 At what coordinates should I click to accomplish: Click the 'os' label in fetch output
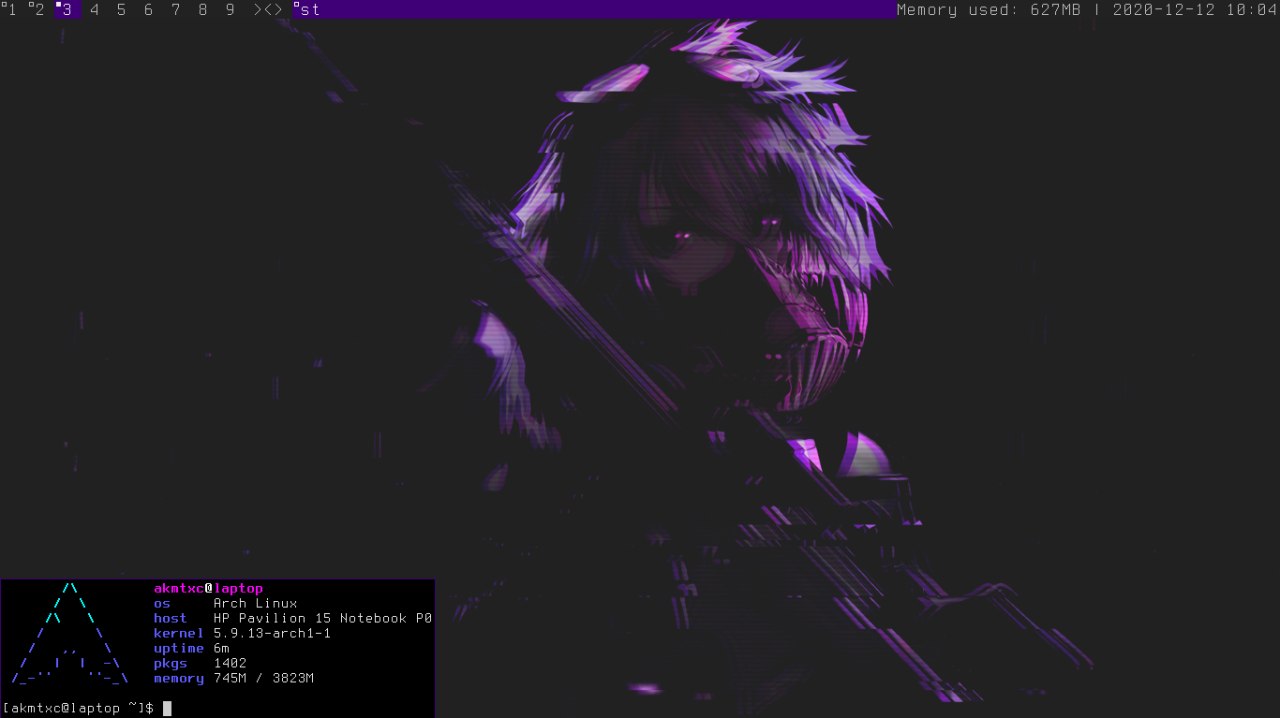click(162, 604)
